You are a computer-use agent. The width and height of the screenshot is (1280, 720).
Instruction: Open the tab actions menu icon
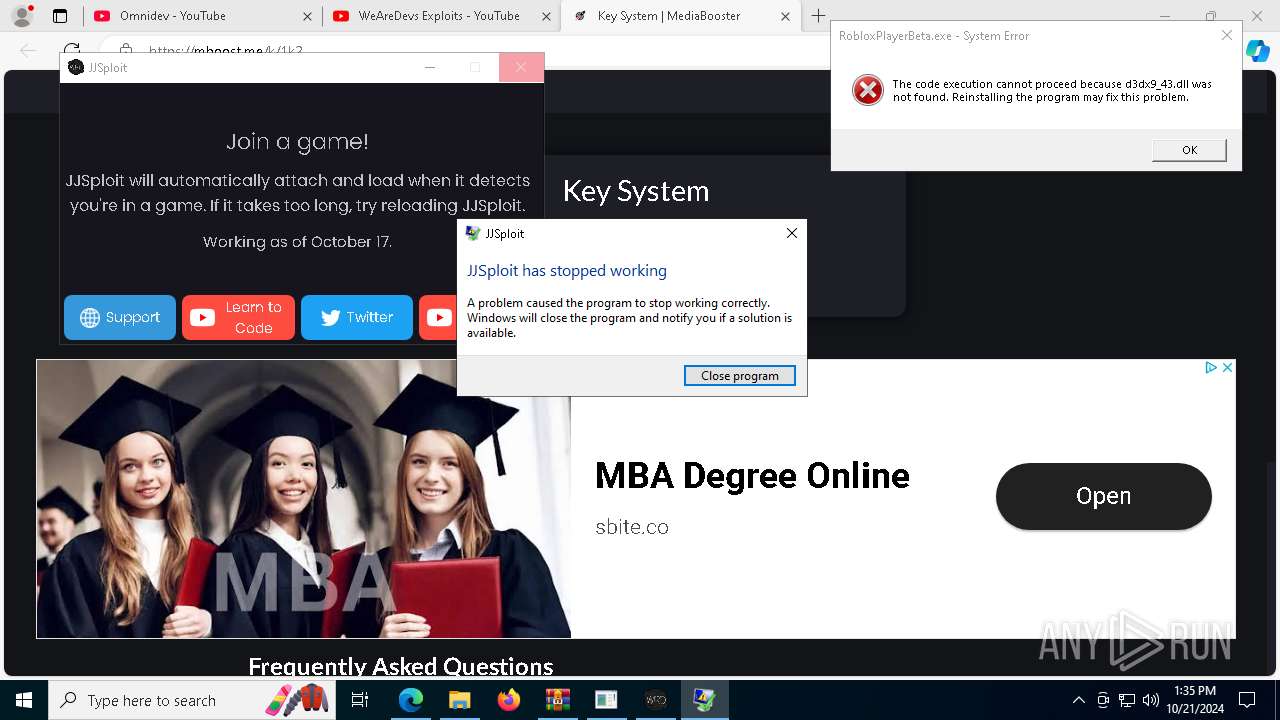point(60,16)
